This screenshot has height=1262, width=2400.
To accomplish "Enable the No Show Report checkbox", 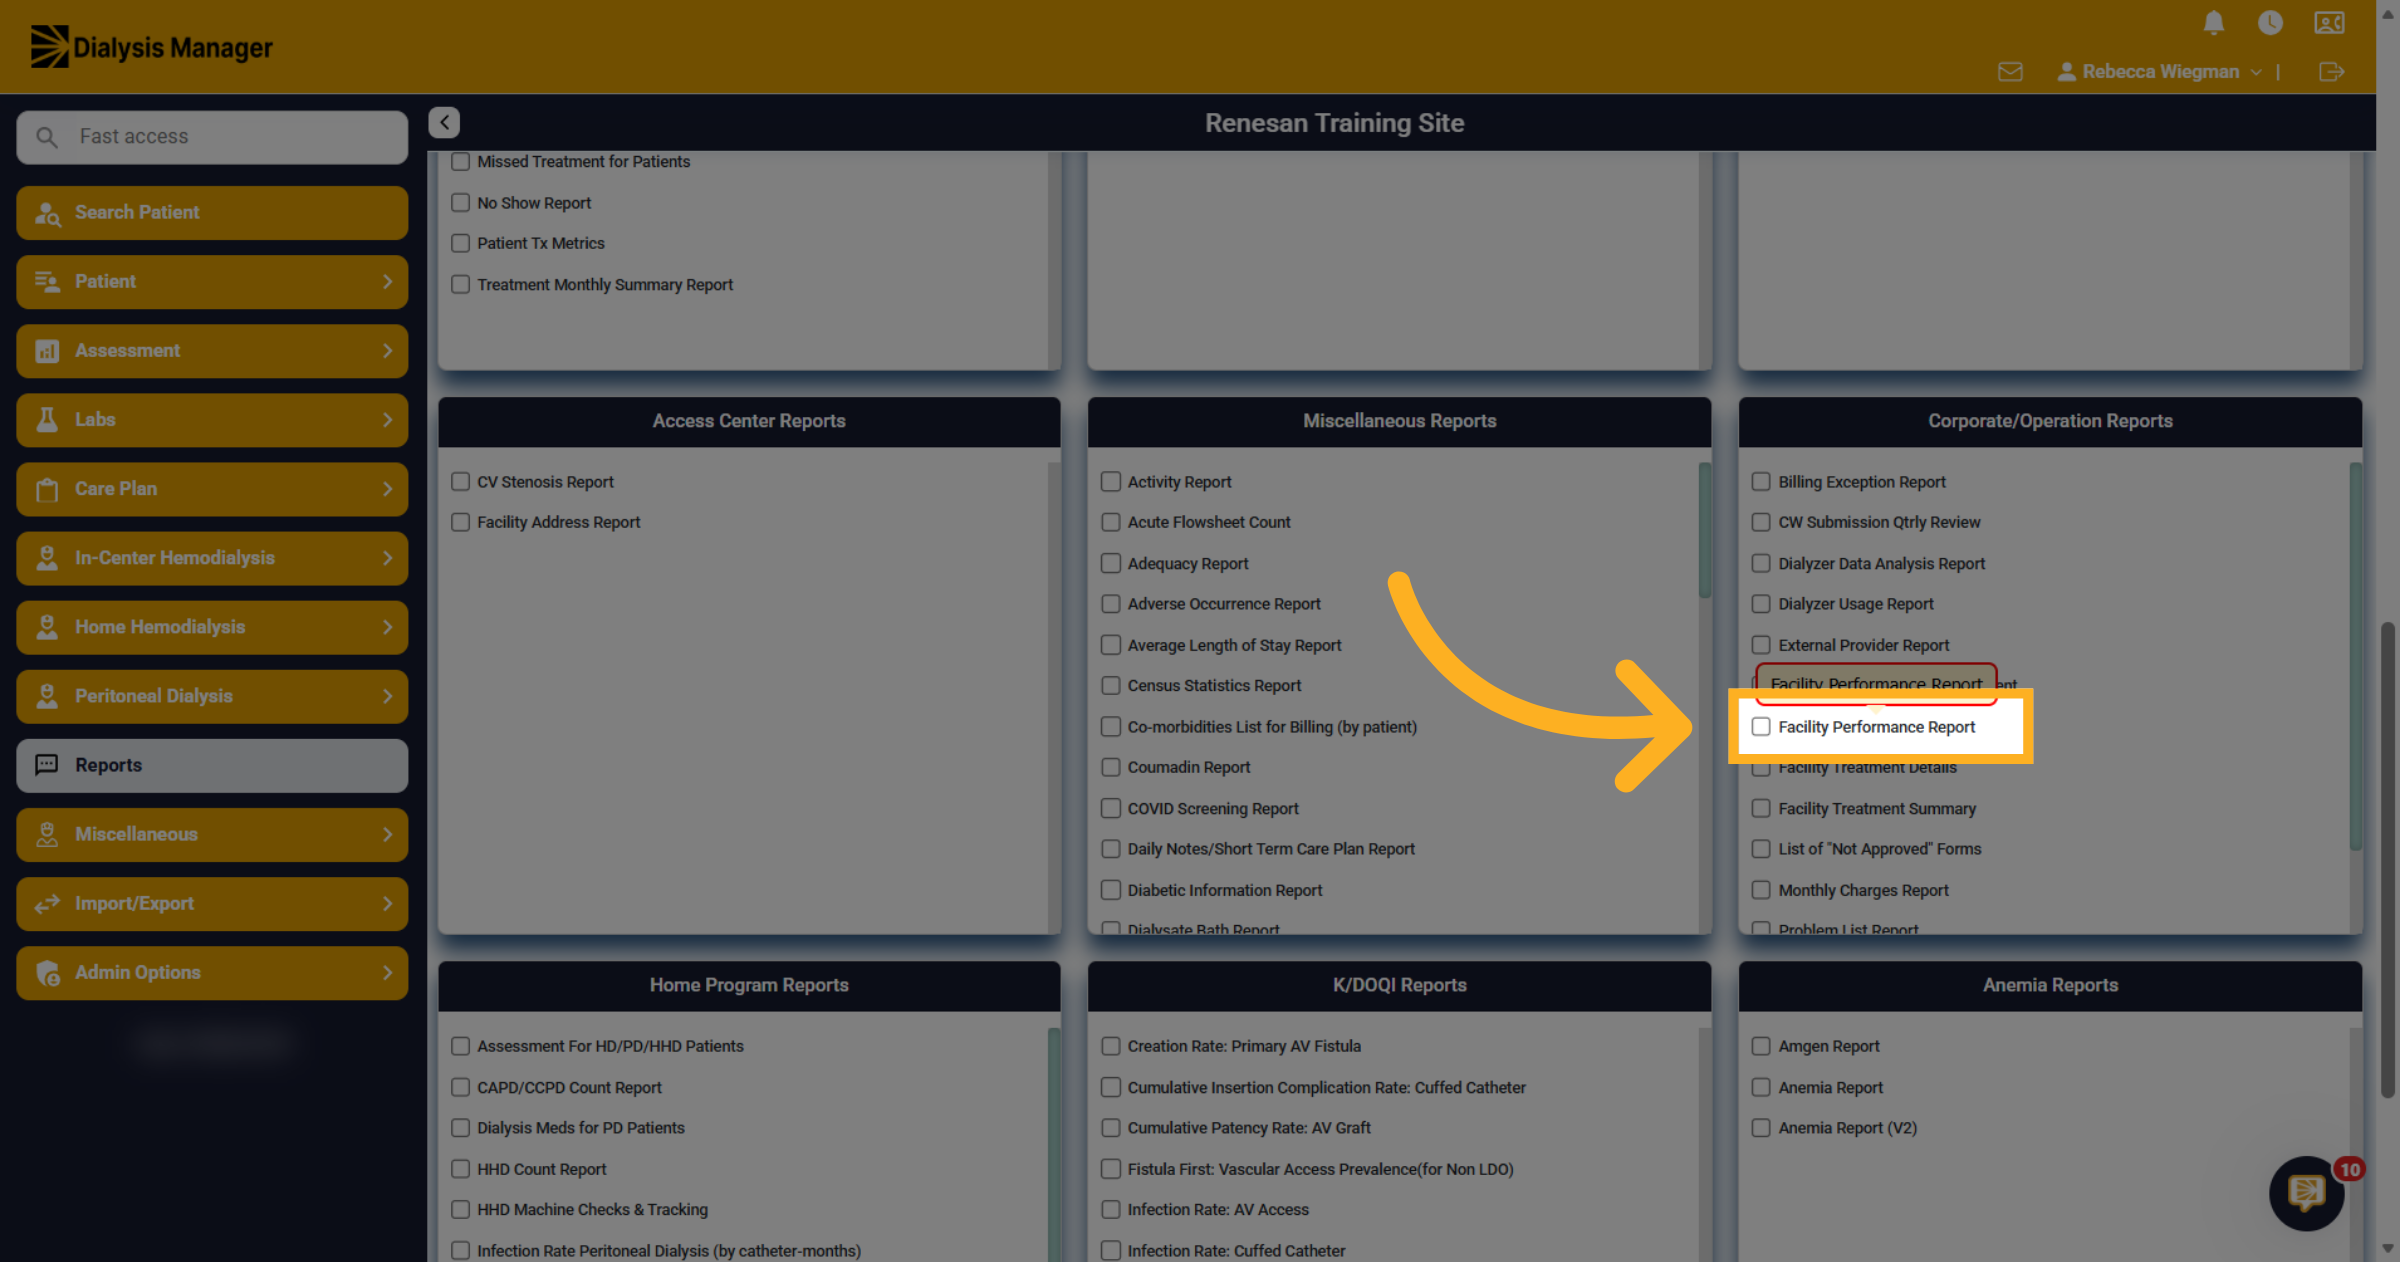I will click(x=460, y=203).
